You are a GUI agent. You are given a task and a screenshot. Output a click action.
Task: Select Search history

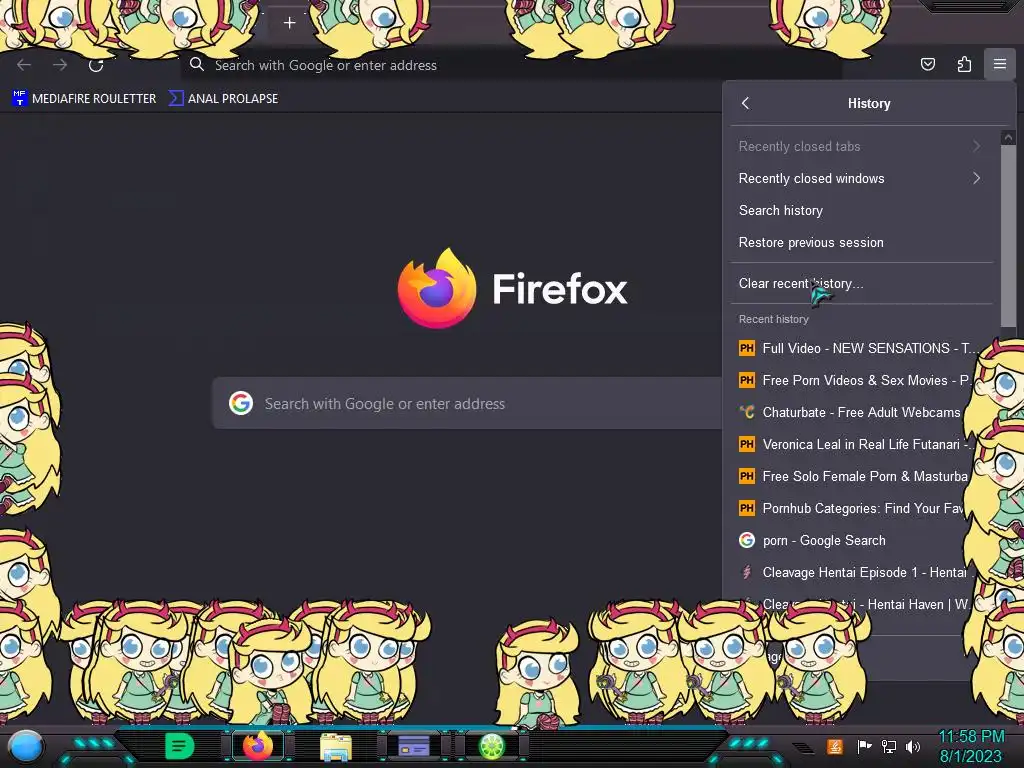click(x=861, y=210)
